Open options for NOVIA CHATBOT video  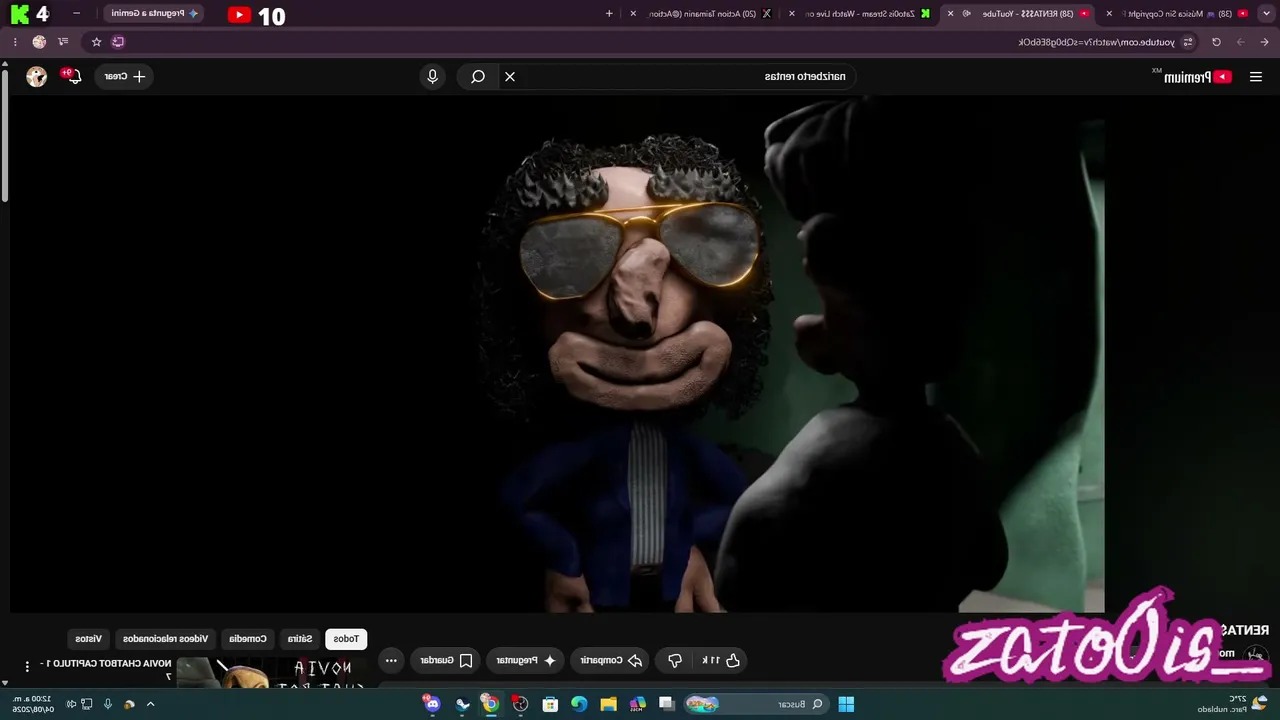point(28,666)
